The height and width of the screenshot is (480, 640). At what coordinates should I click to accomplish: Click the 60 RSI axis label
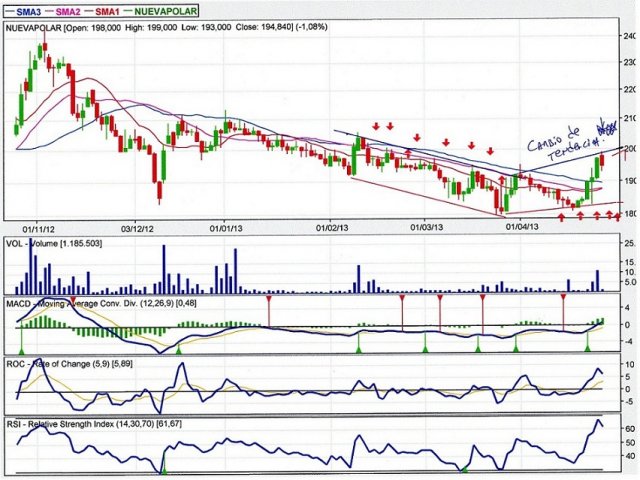pyautogui.click(x=630, y=429)
